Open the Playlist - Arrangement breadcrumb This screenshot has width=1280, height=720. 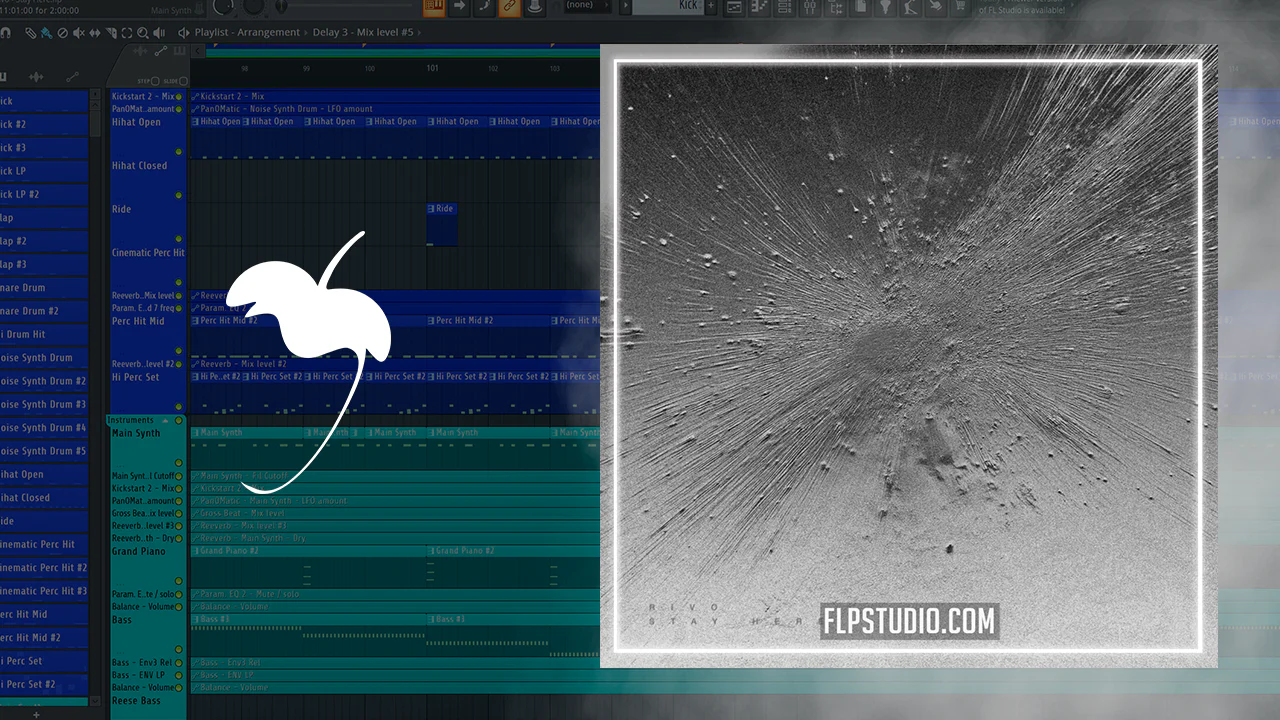coord(247,32)
